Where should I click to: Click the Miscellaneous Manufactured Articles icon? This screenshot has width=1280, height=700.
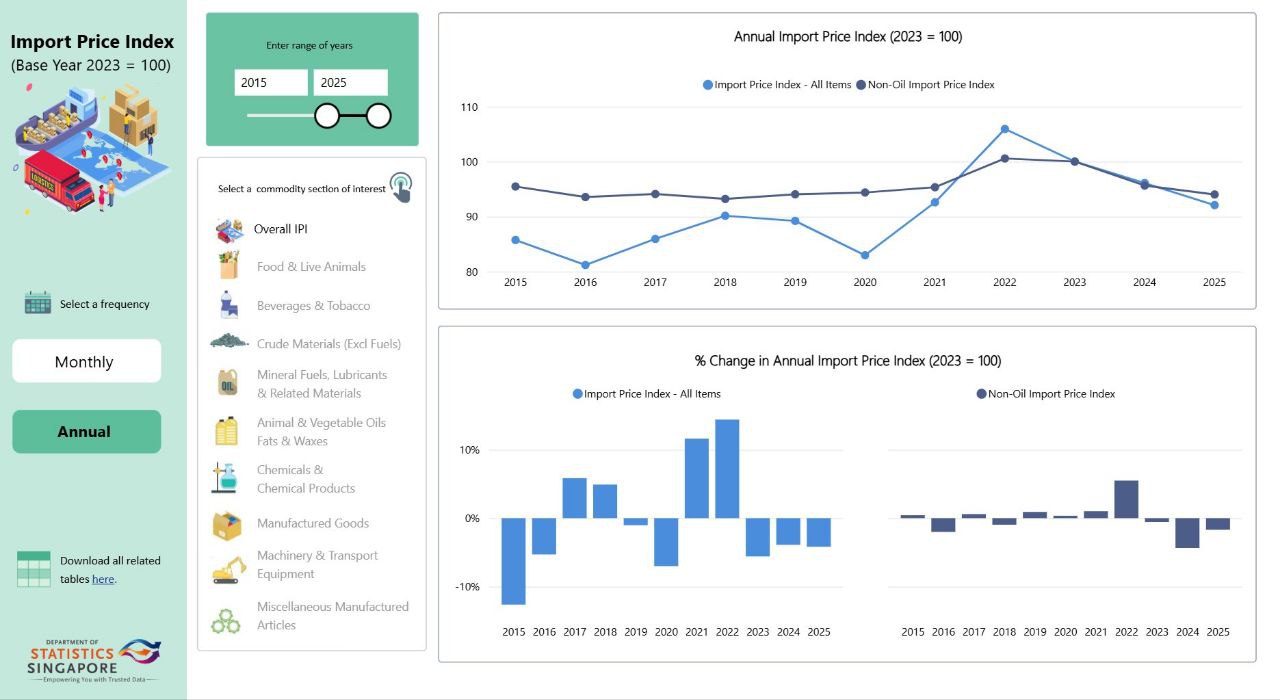pos(226,621)
